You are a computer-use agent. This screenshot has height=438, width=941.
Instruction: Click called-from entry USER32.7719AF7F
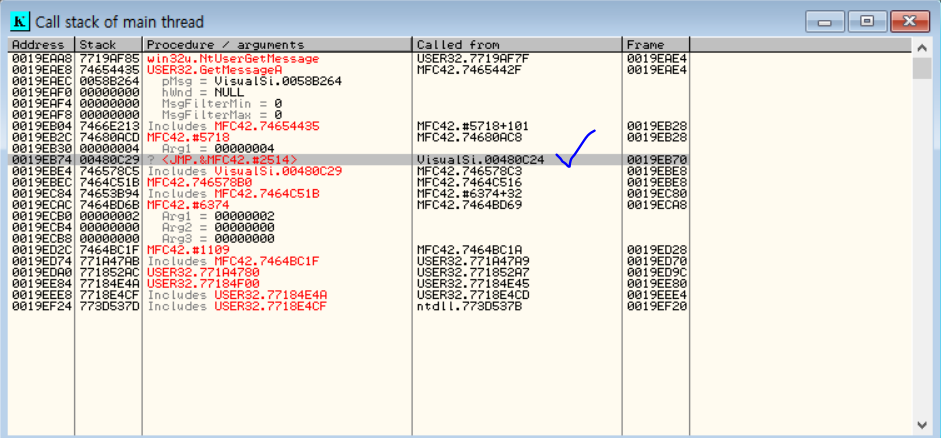[x=474, y=59]
